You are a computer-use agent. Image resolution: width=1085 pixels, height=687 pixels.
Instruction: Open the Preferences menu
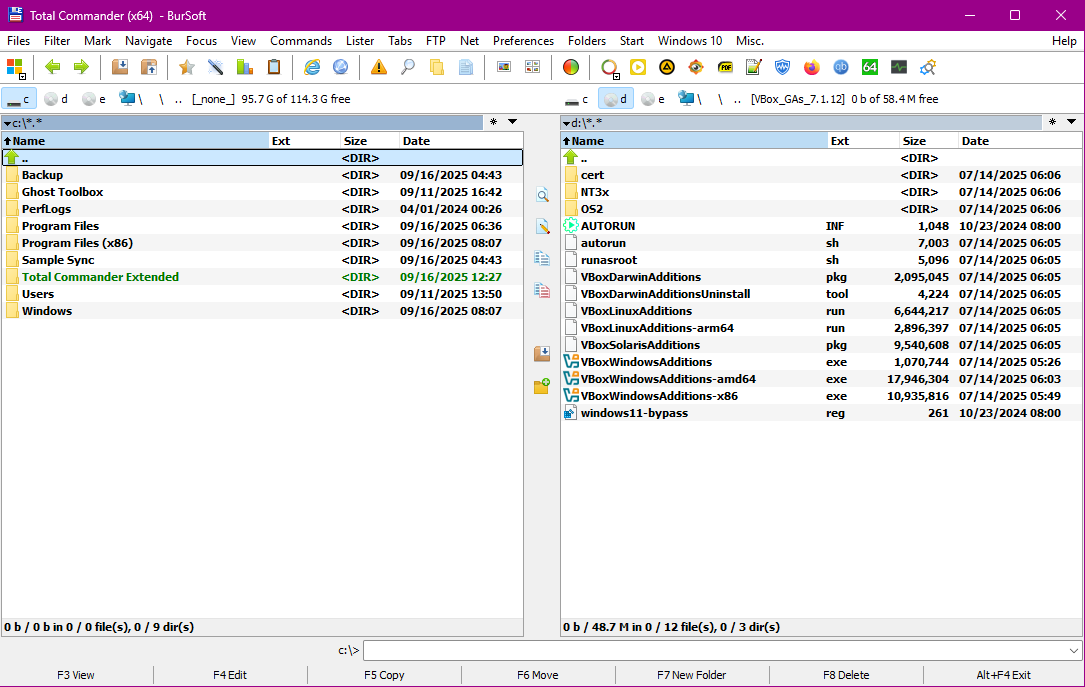523,41
